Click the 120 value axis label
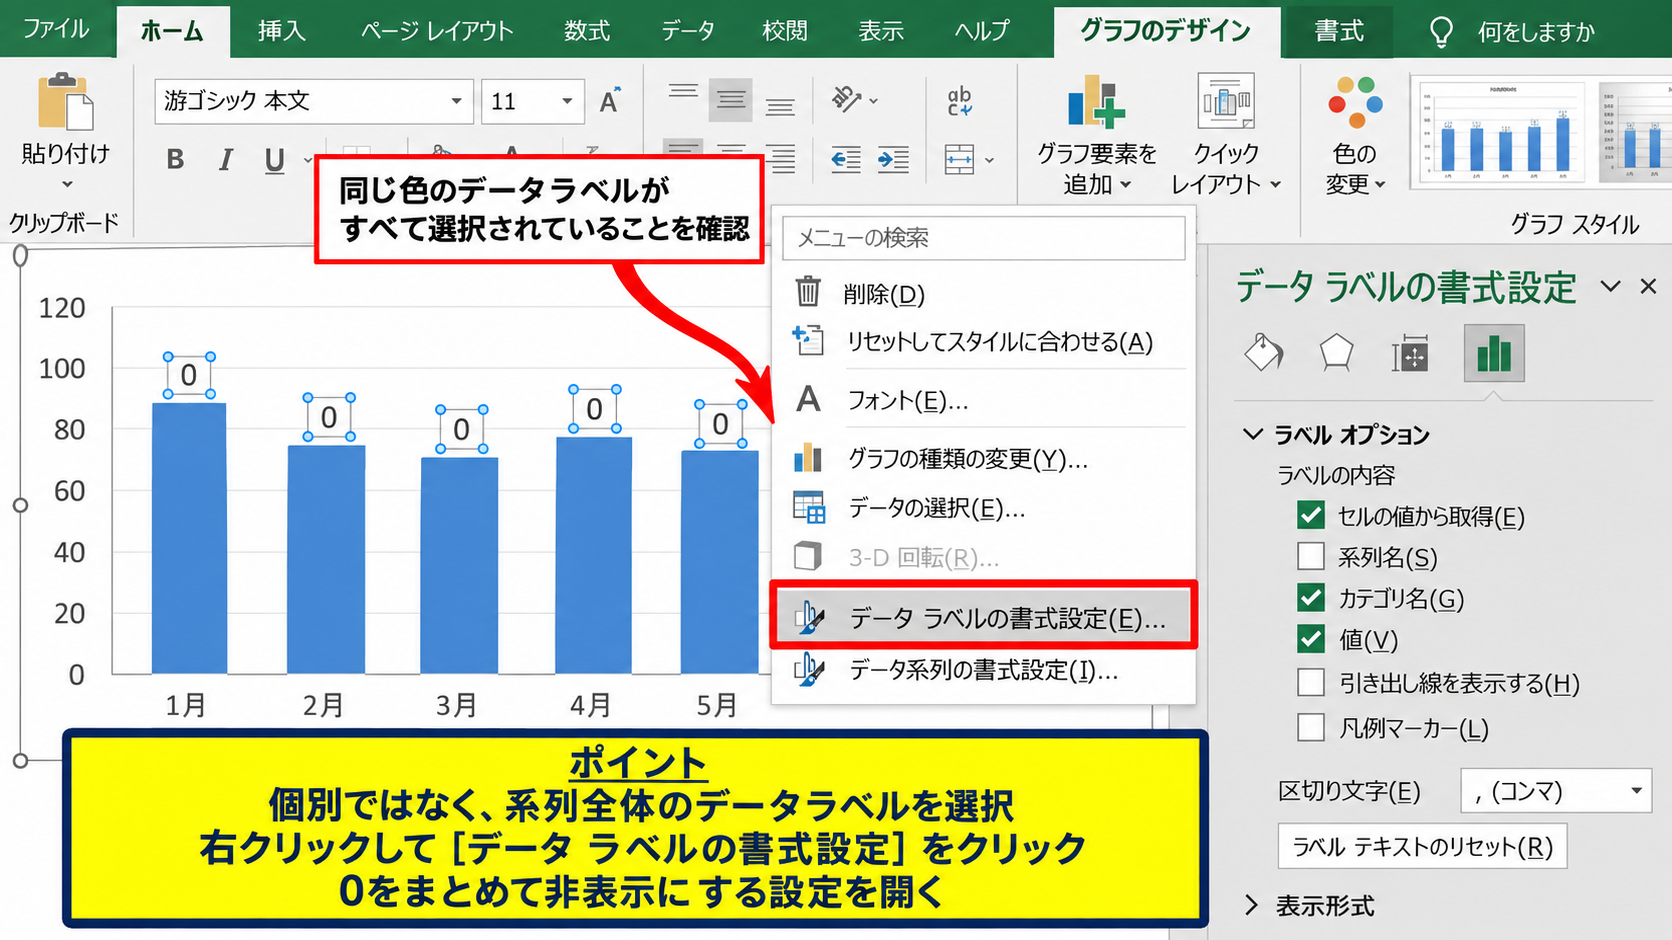 [62, 308]
